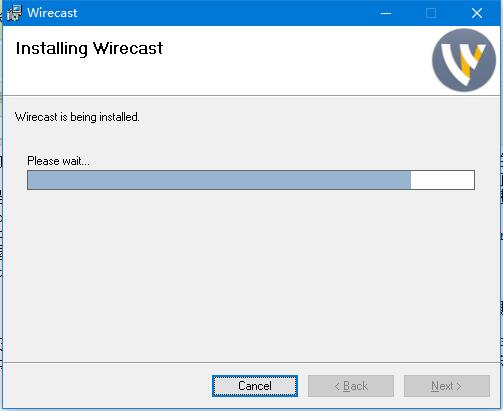Click the "Wirecast is being installed." text
Screen dimensions: 503x411
pos(77,117)
